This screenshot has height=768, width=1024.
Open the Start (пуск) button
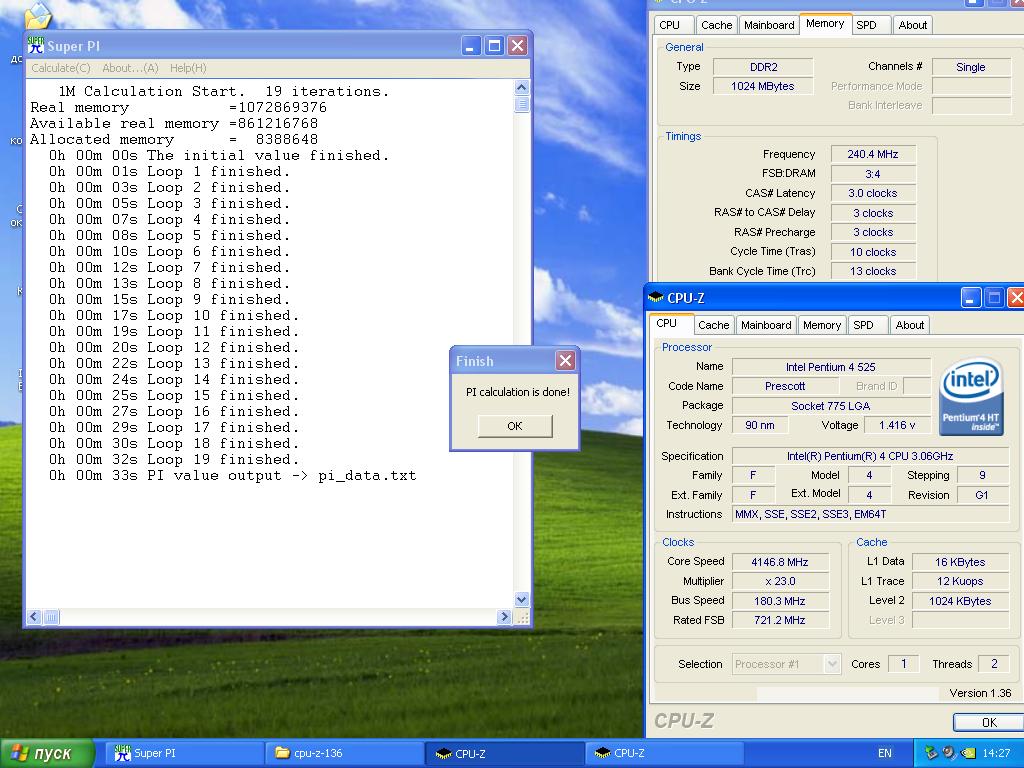[x=47, y=754]
